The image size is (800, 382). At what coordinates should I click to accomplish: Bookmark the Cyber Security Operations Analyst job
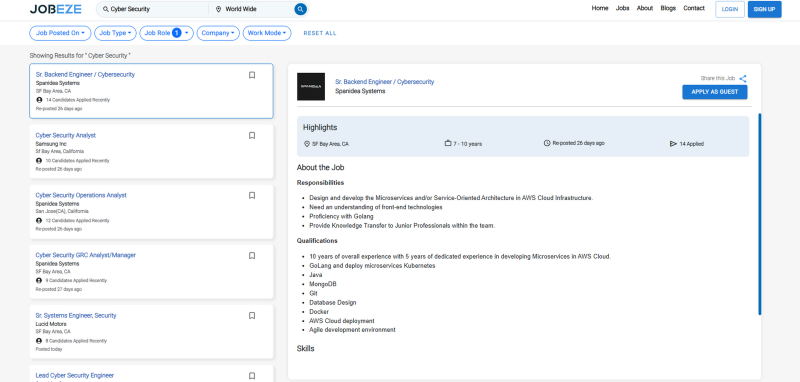click(x=252, y=195)
